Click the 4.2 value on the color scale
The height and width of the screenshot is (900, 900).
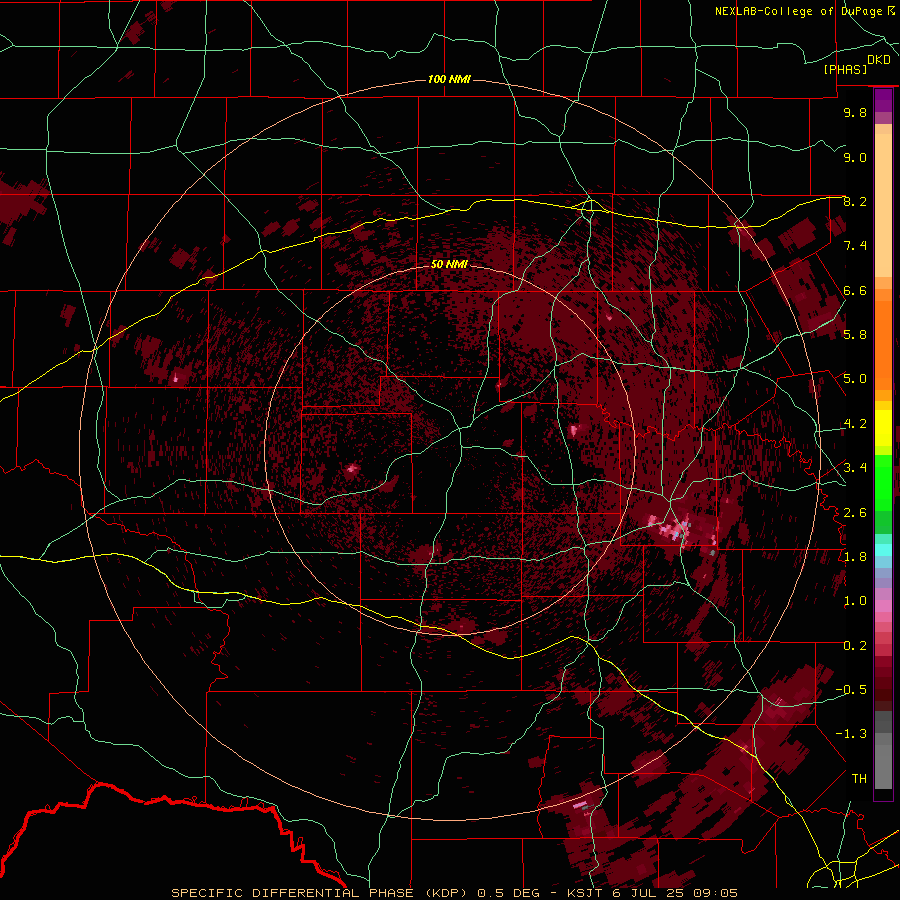(x=855, y=424)
